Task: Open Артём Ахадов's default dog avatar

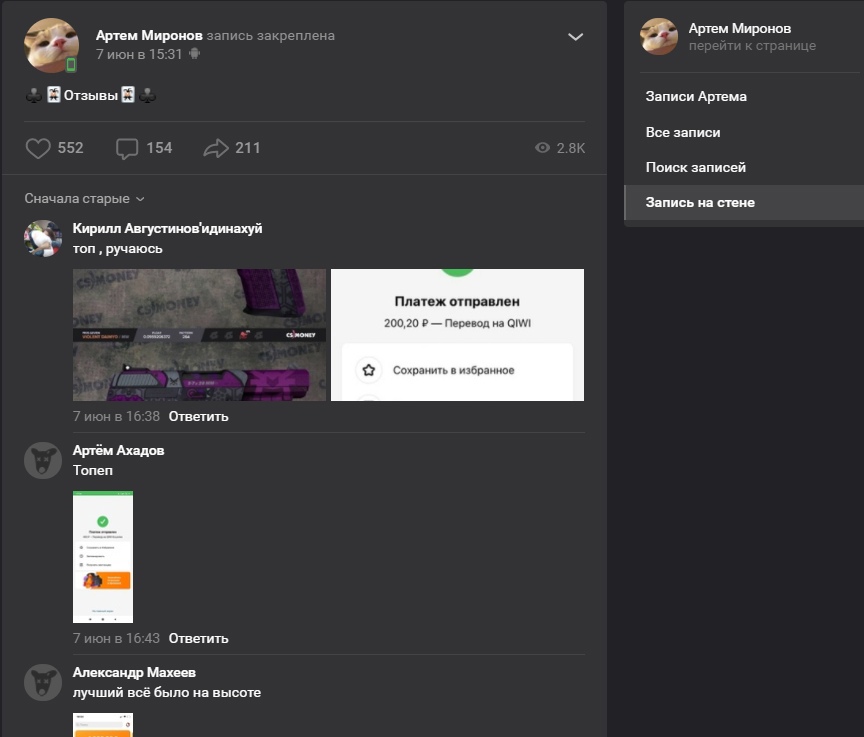Action: (43, 461)
